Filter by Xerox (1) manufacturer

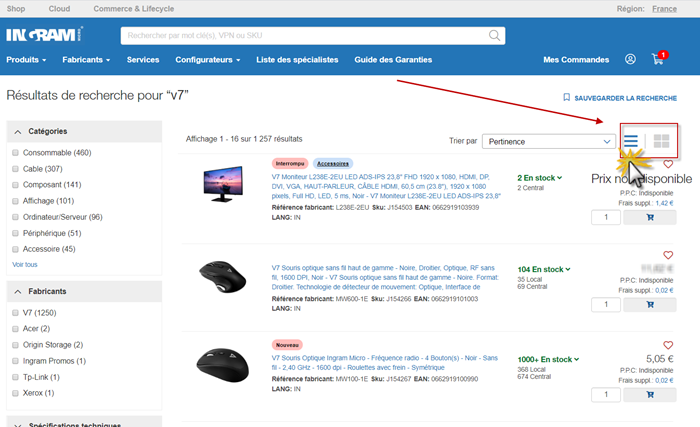[x=15, y=393]
